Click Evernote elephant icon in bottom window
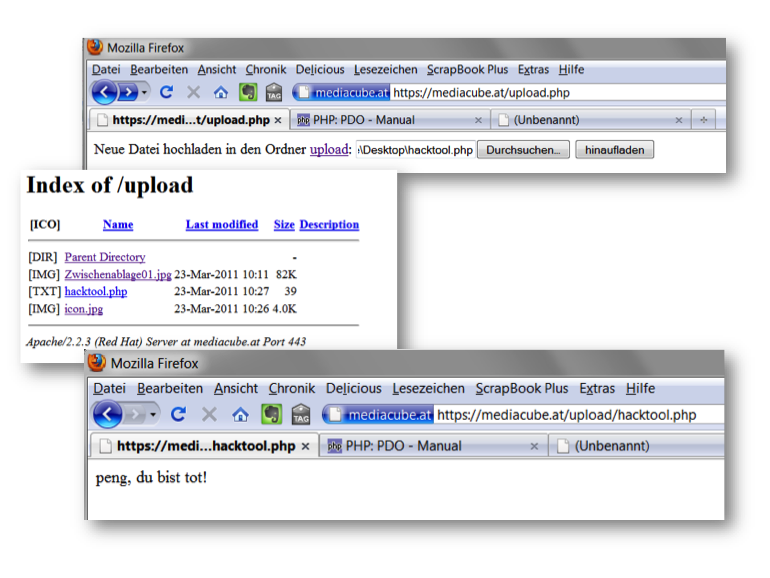 271,414
